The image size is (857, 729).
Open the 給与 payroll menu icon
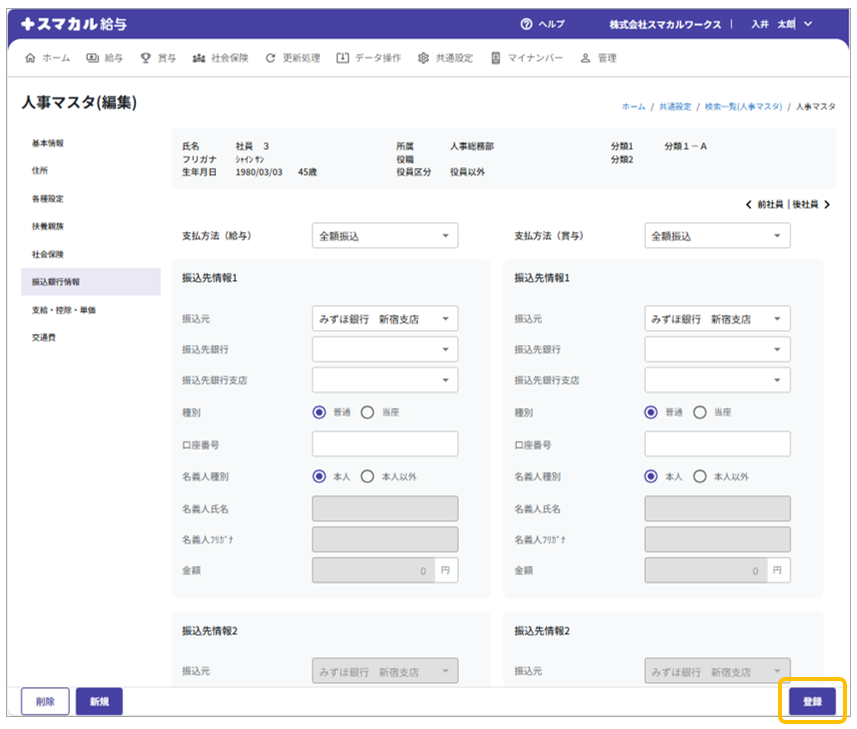coord(93,58)
